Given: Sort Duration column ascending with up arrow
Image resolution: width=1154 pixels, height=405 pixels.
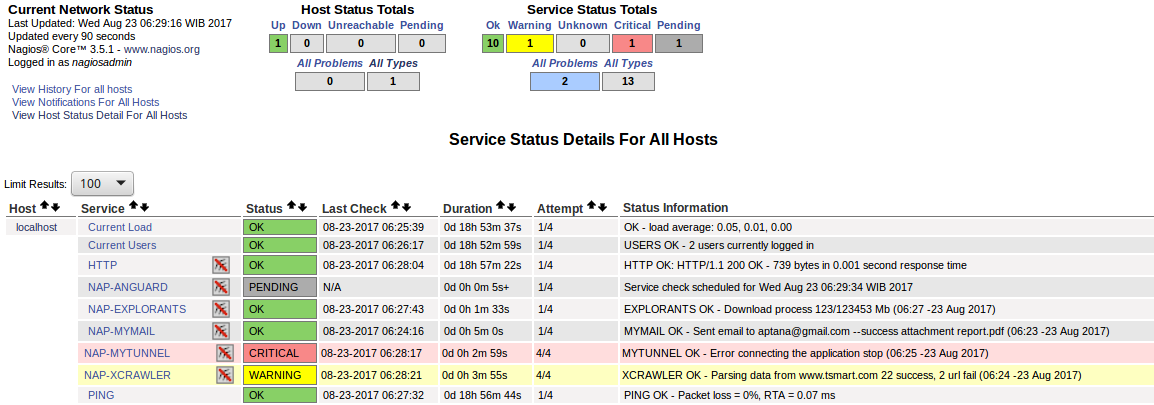Looking at the screenshot, I should point(500,208).
